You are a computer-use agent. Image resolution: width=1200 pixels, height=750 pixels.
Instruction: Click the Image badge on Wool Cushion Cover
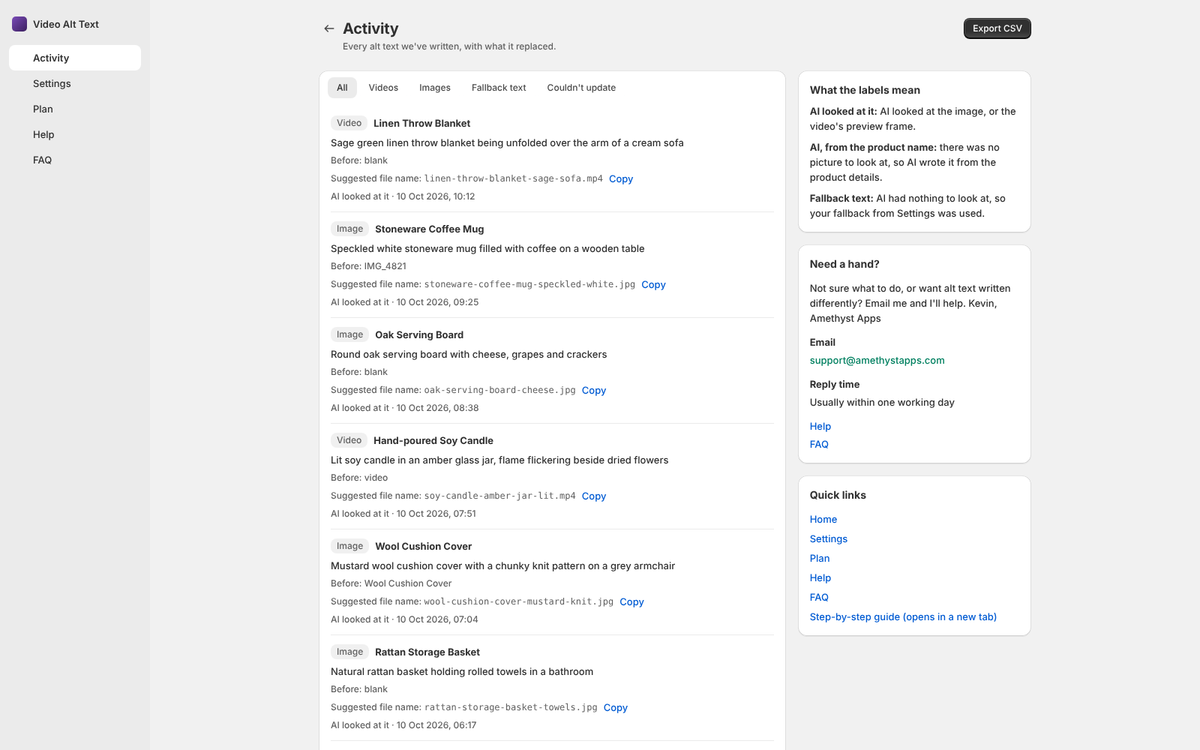pyautogui.click(x=350, y=547)
